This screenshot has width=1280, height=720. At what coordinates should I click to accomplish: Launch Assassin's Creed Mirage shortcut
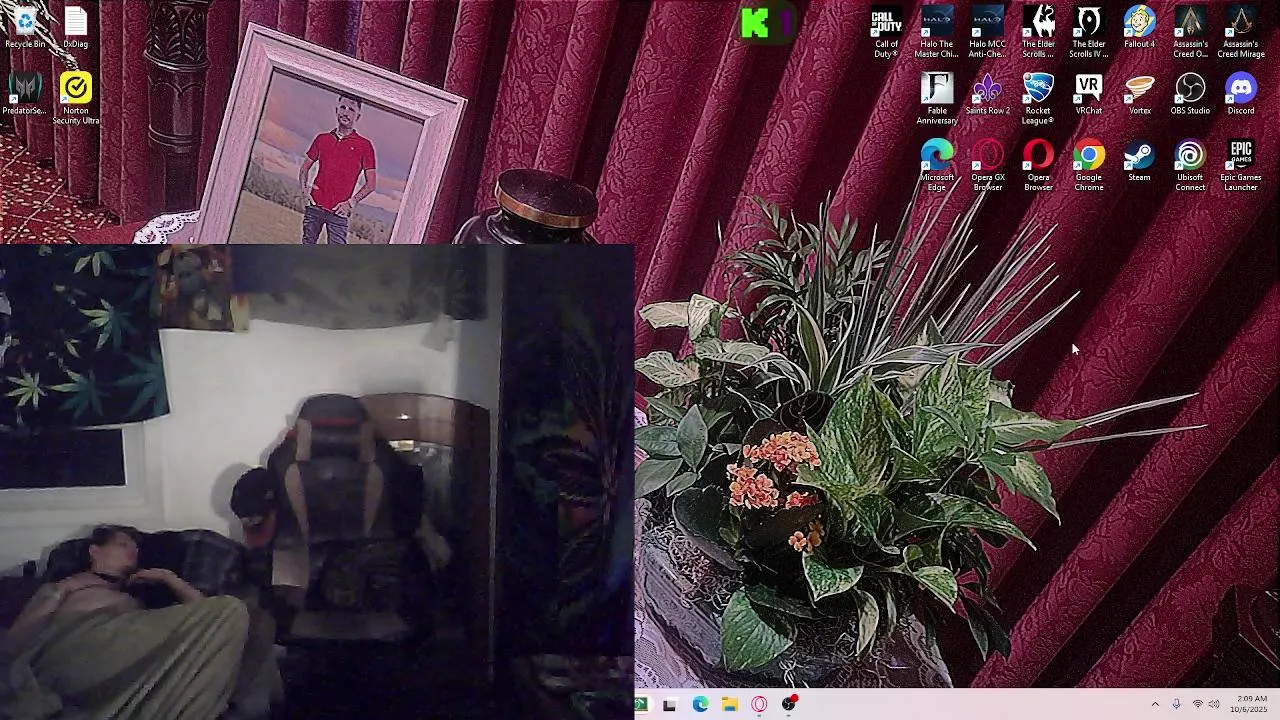point(1241,32)
